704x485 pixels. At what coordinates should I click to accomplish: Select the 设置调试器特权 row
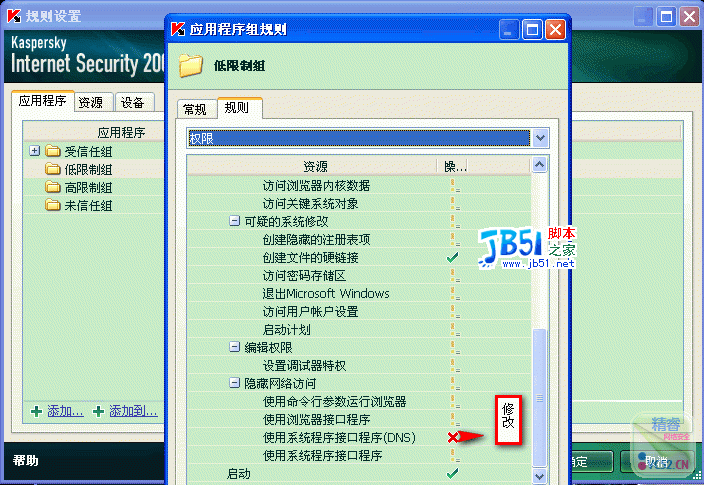(359, 365)
